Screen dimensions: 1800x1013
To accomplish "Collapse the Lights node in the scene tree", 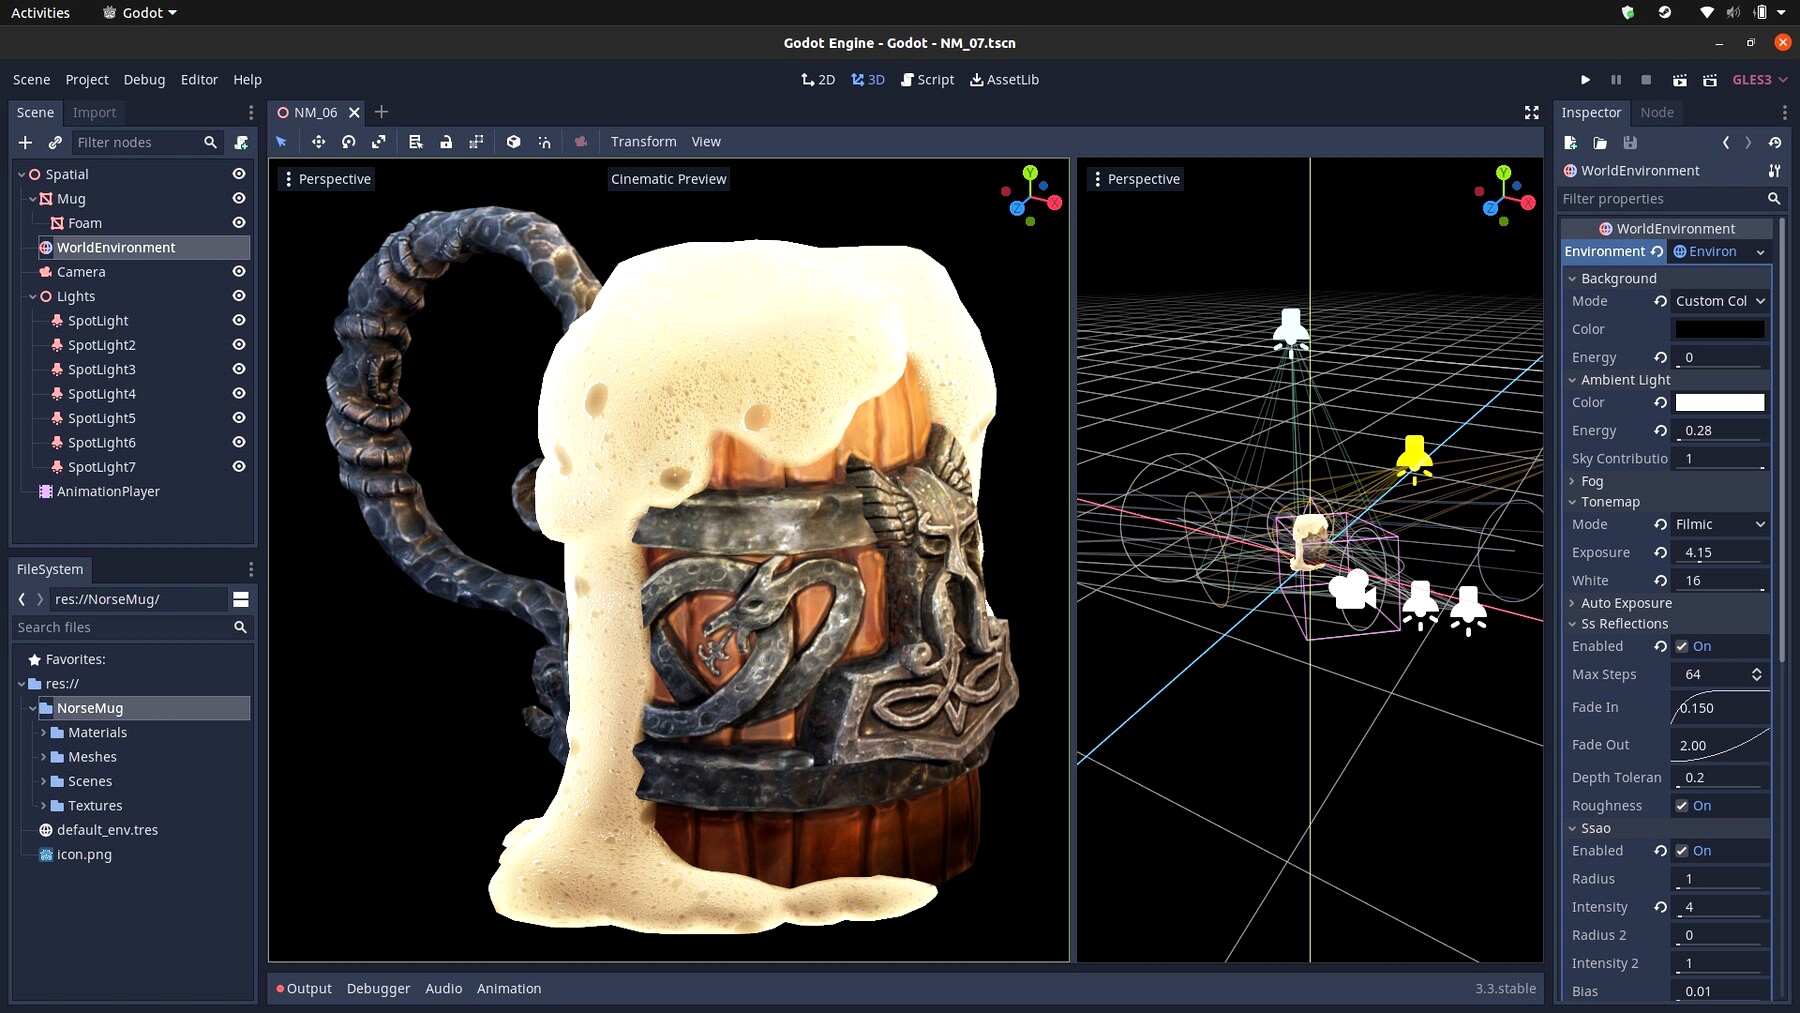I will pos(32,297).
